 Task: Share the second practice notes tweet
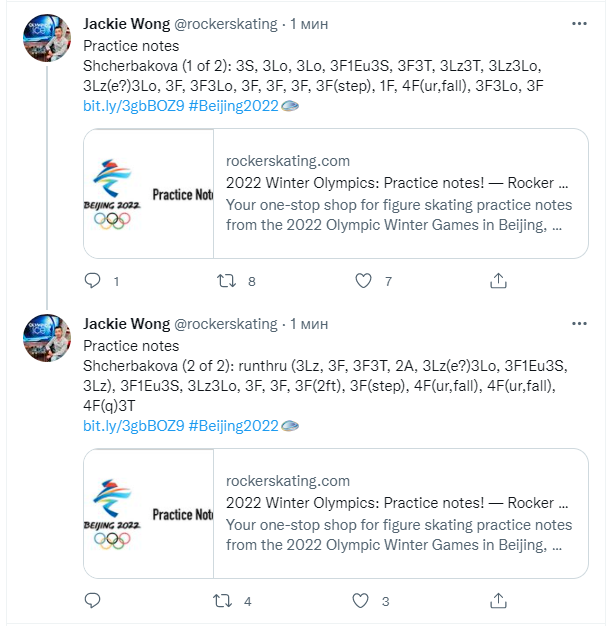click(497, 601)
